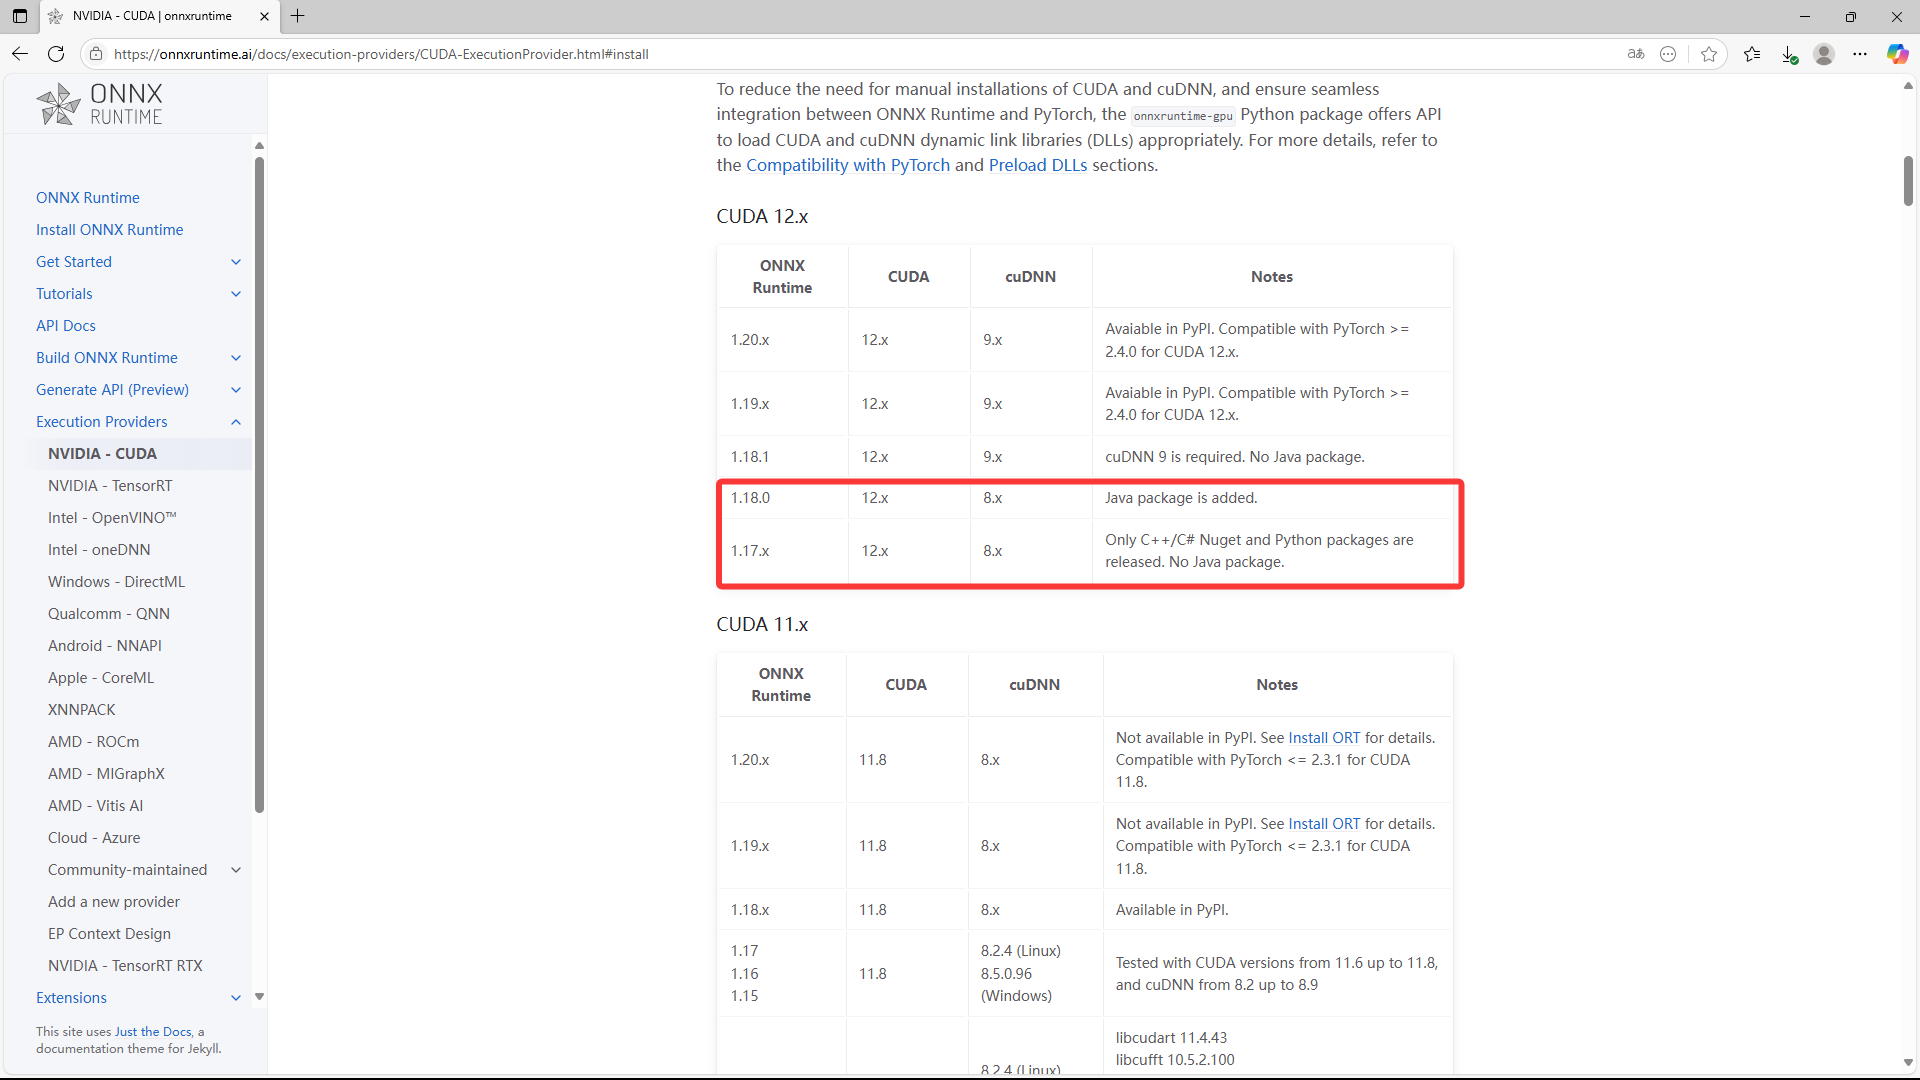Open ONNX Runtime sidebar link
The width and height of the screenshot is (1920, 1080).
(x=88, y=198)
